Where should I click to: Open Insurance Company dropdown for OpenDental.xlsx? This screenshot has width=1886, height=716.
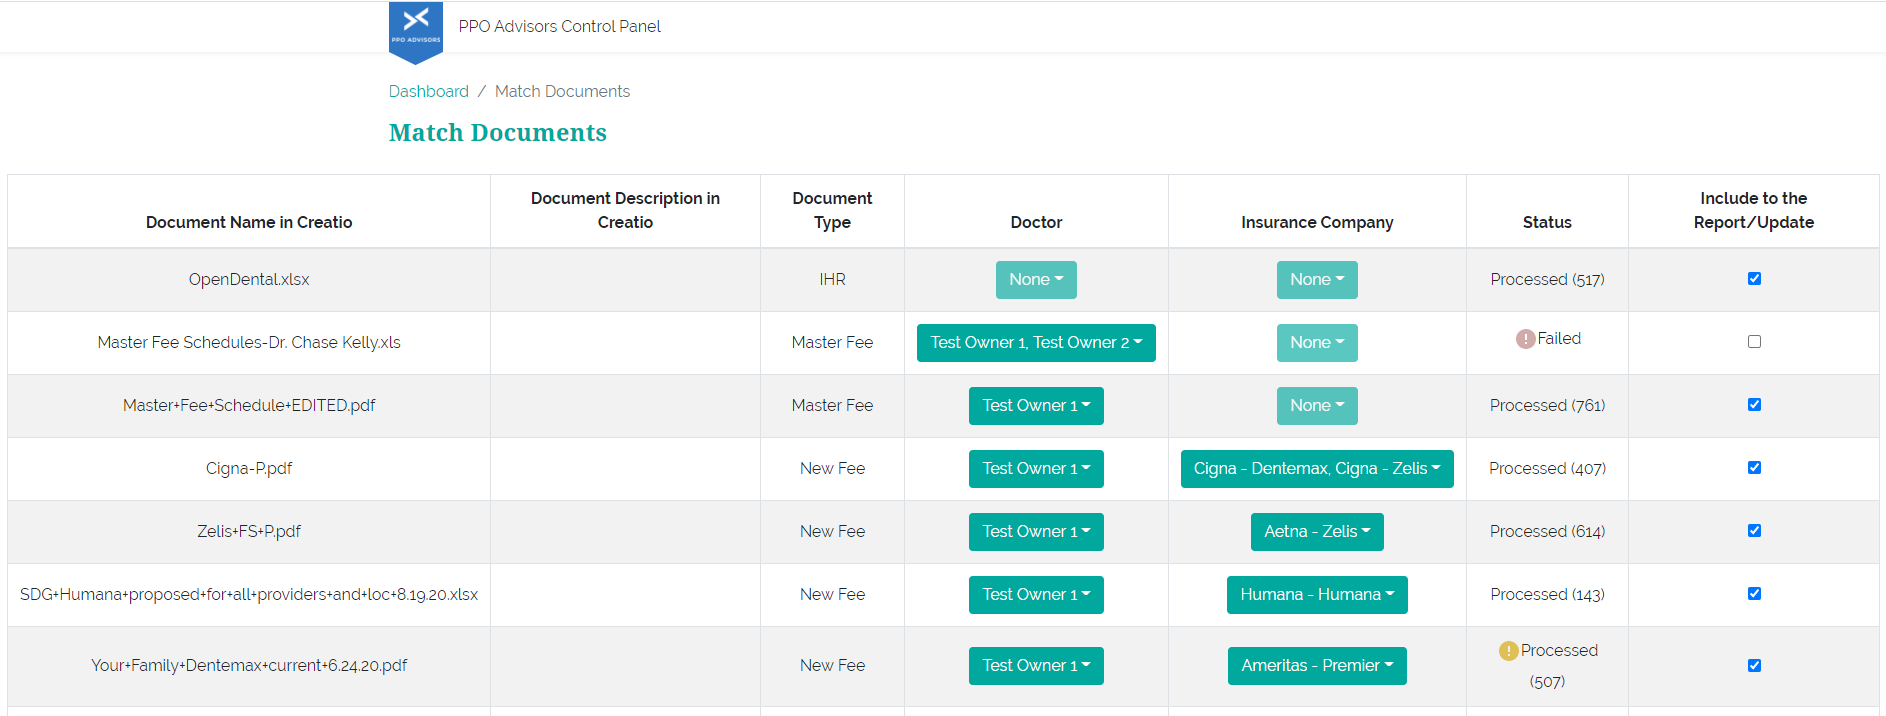pyautogui.click(x=1316, y=280)
